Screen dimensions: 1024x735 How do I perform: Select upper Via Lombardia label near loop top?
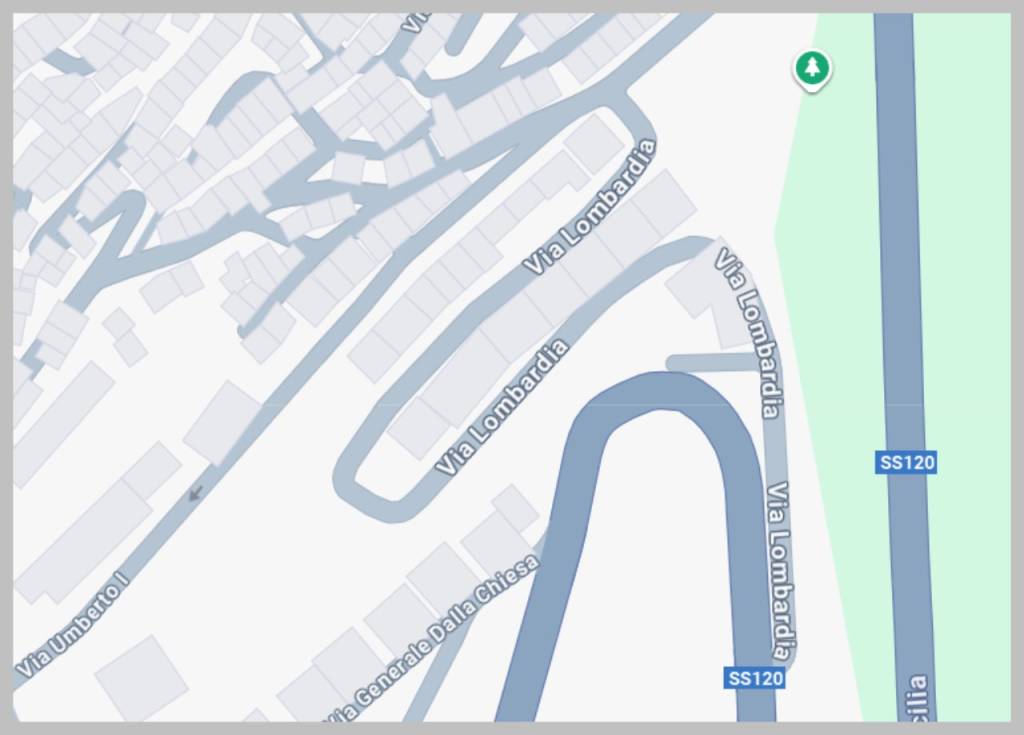[x=589, y=207]
